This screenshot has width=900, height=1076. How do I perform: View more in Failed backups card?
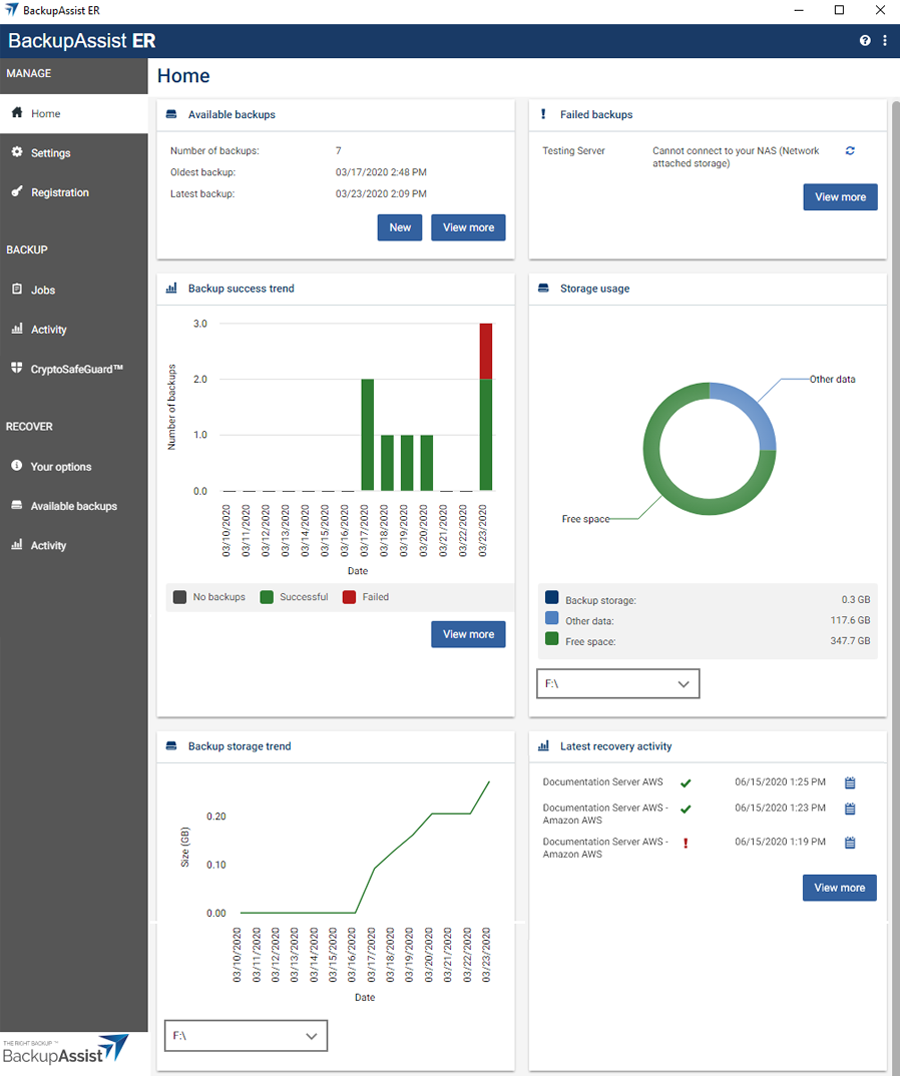coord(840,197)
